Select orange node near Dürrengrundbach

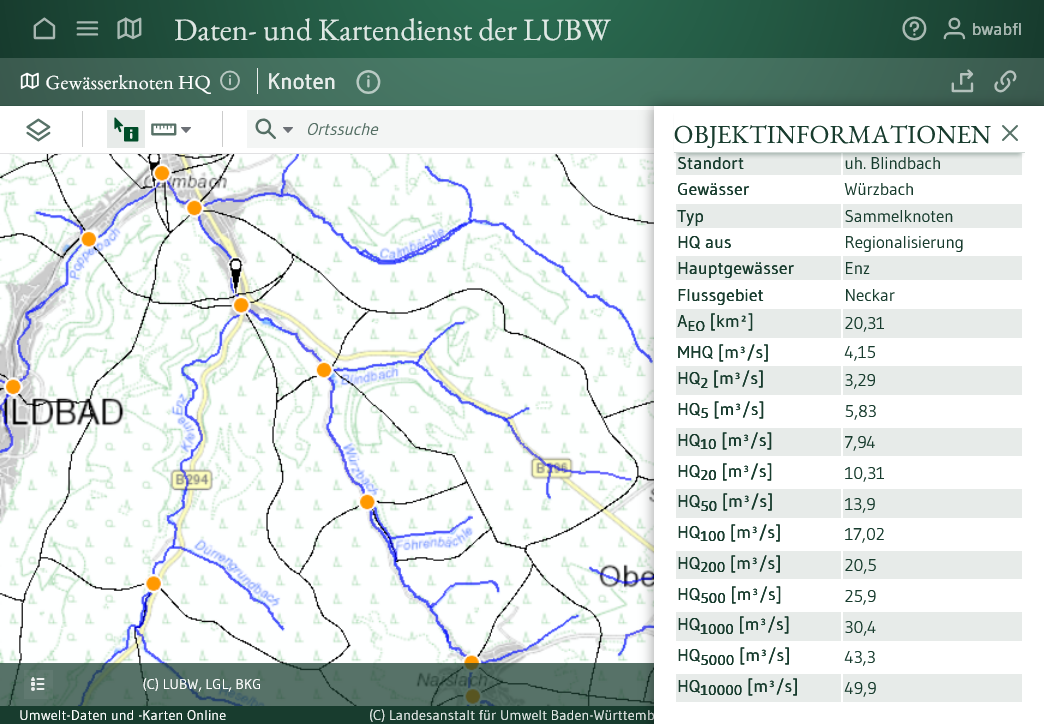coord(153,583)
